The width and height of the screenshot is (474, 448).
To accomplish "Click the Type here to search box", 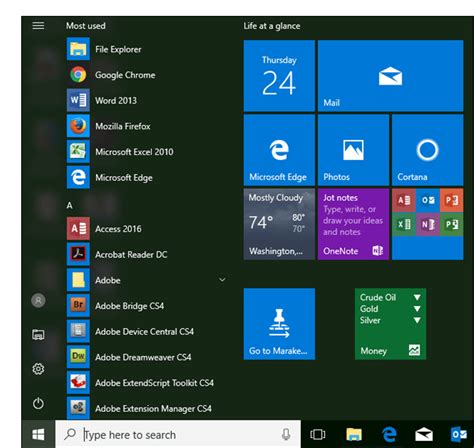I will tap(178, 434).
